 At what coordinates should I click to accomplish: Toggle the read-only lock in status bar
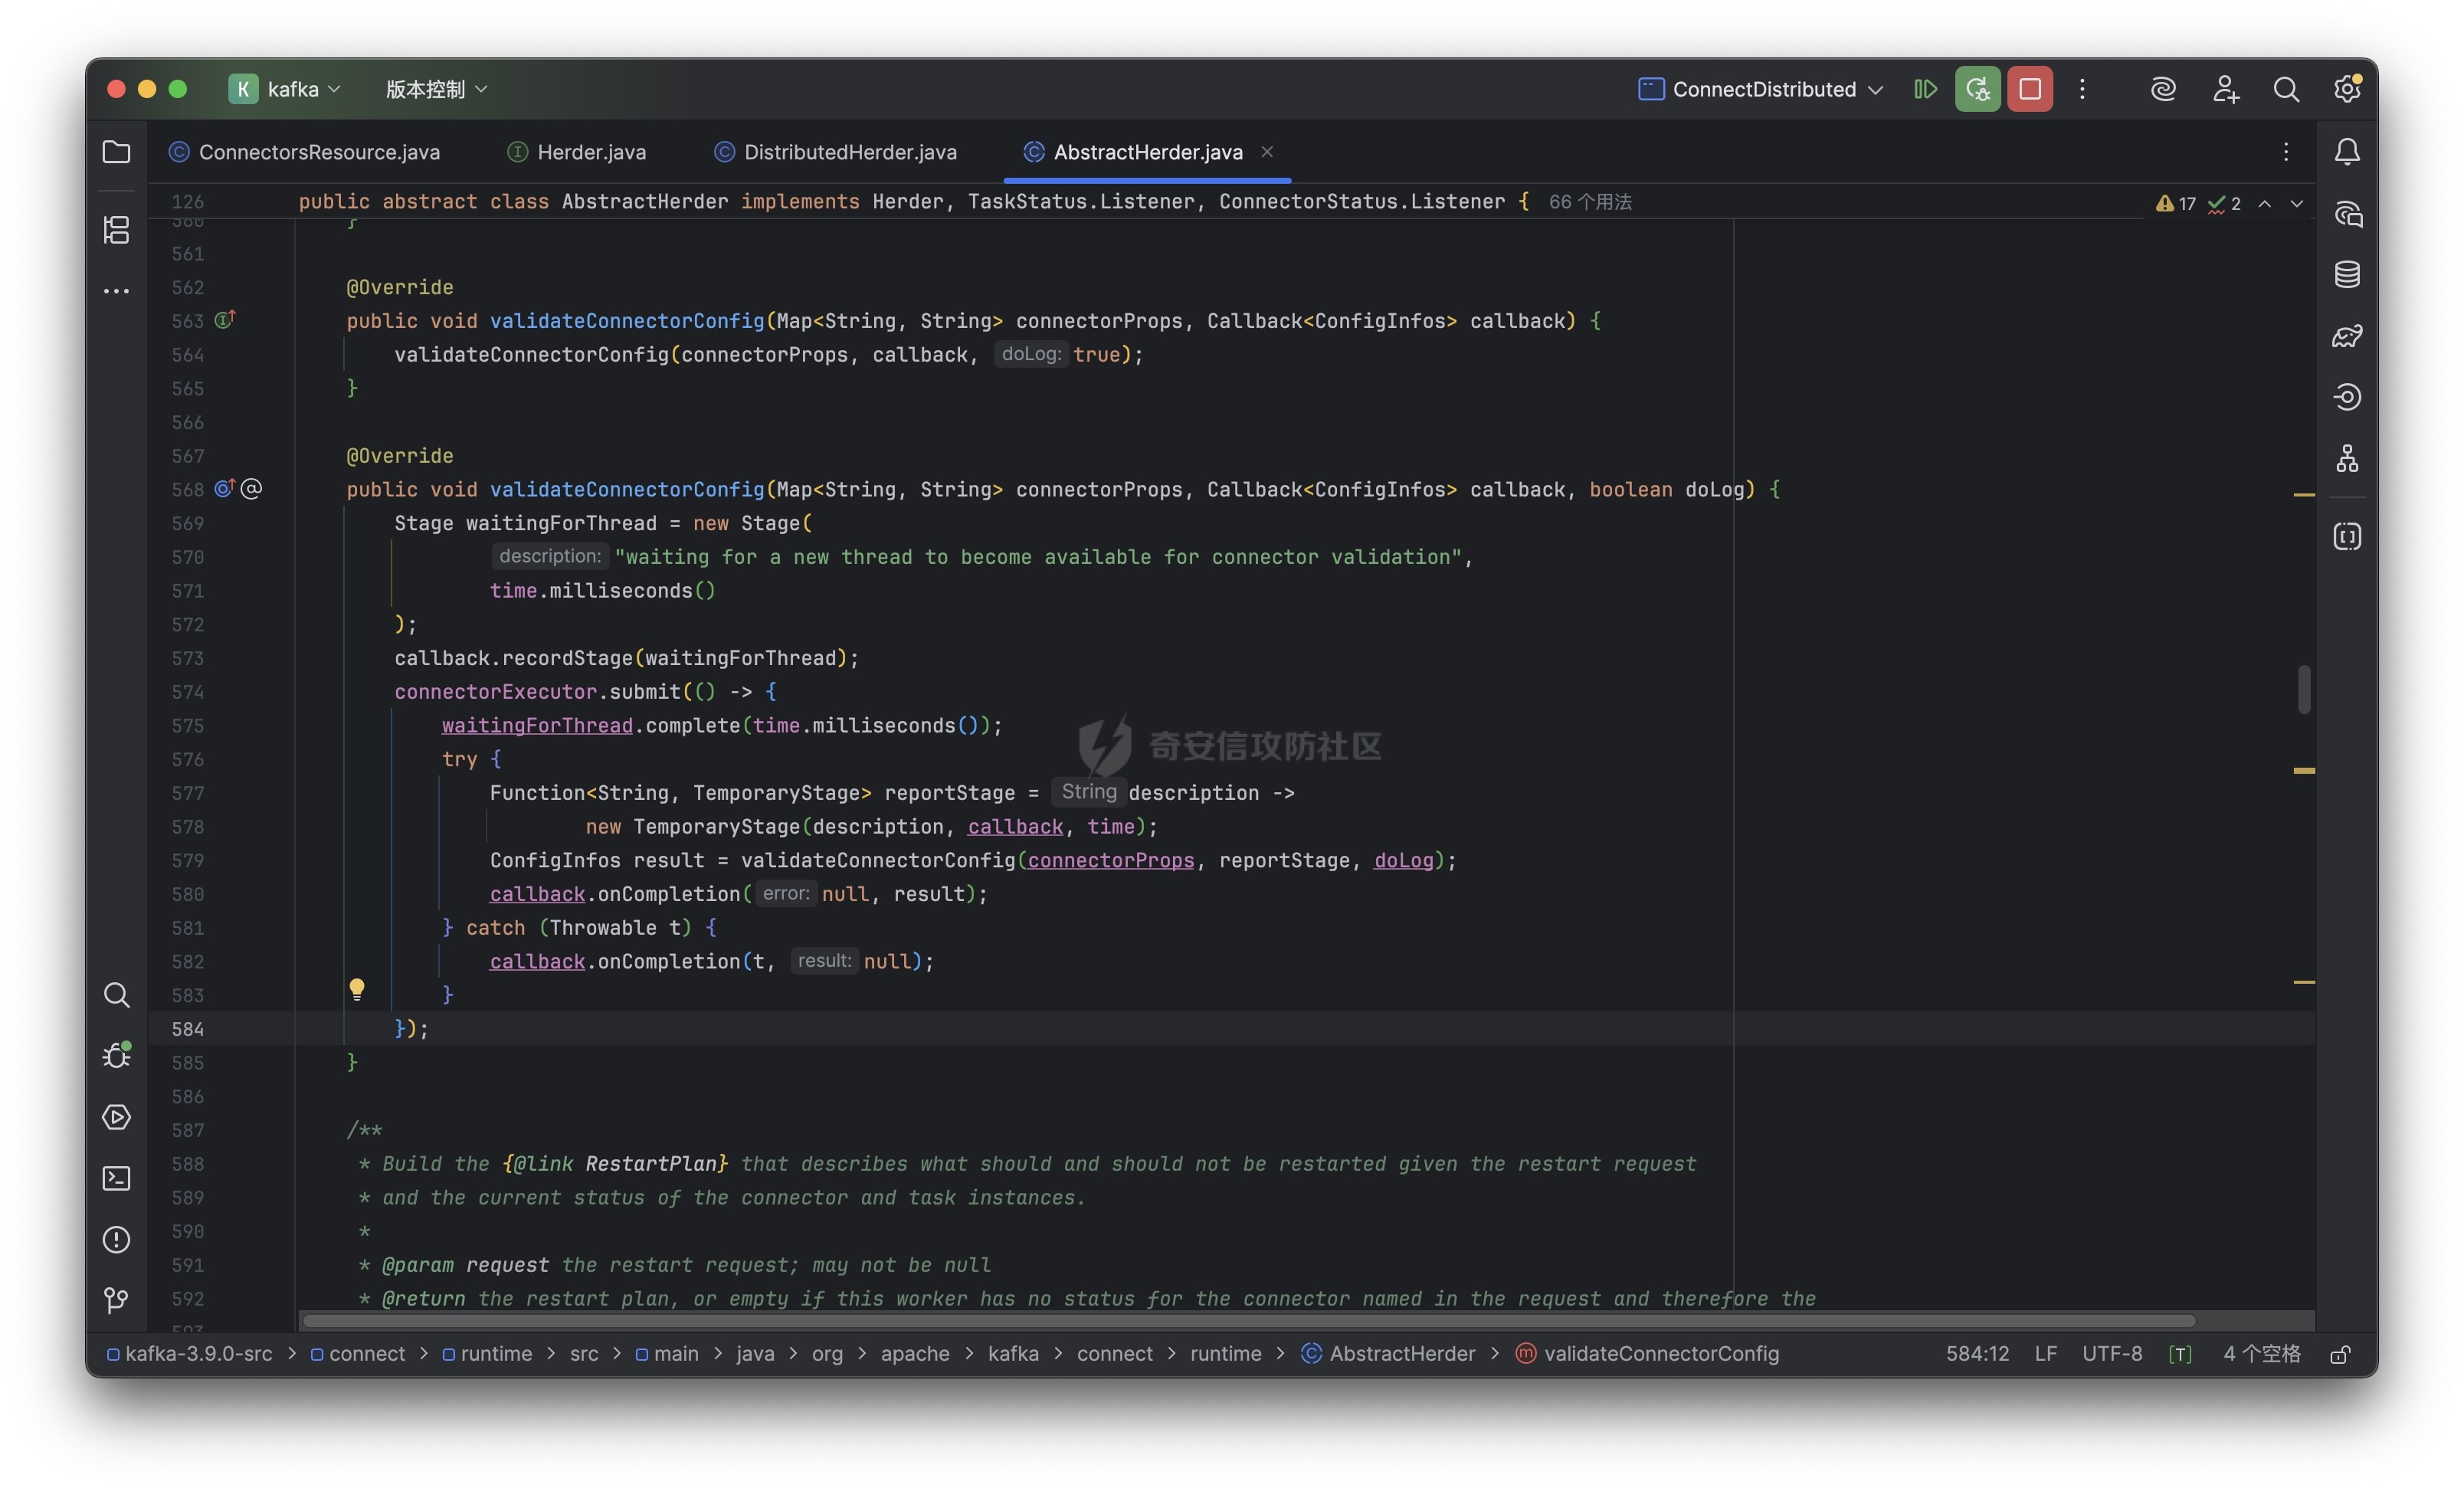click(x=2339, y=1354)
